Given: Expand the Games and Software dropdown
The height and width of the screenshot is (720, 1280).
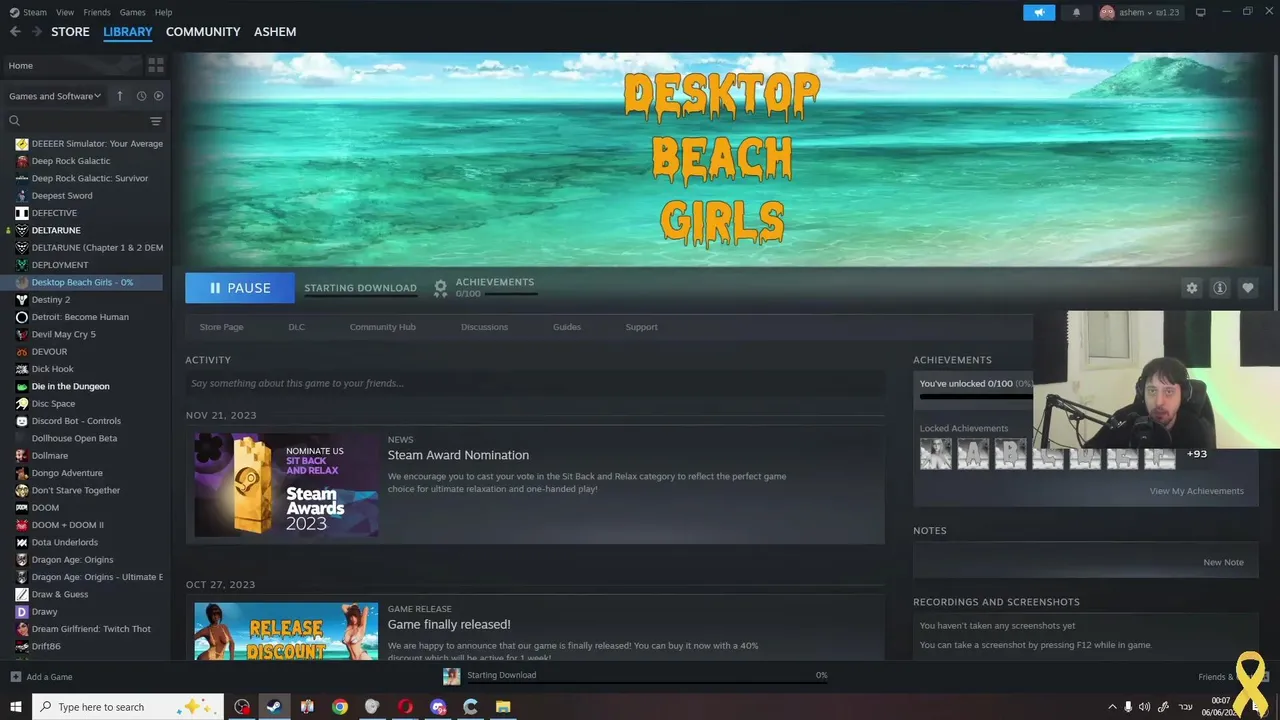Looking at the screenshot, I should [x=55, y=96].
